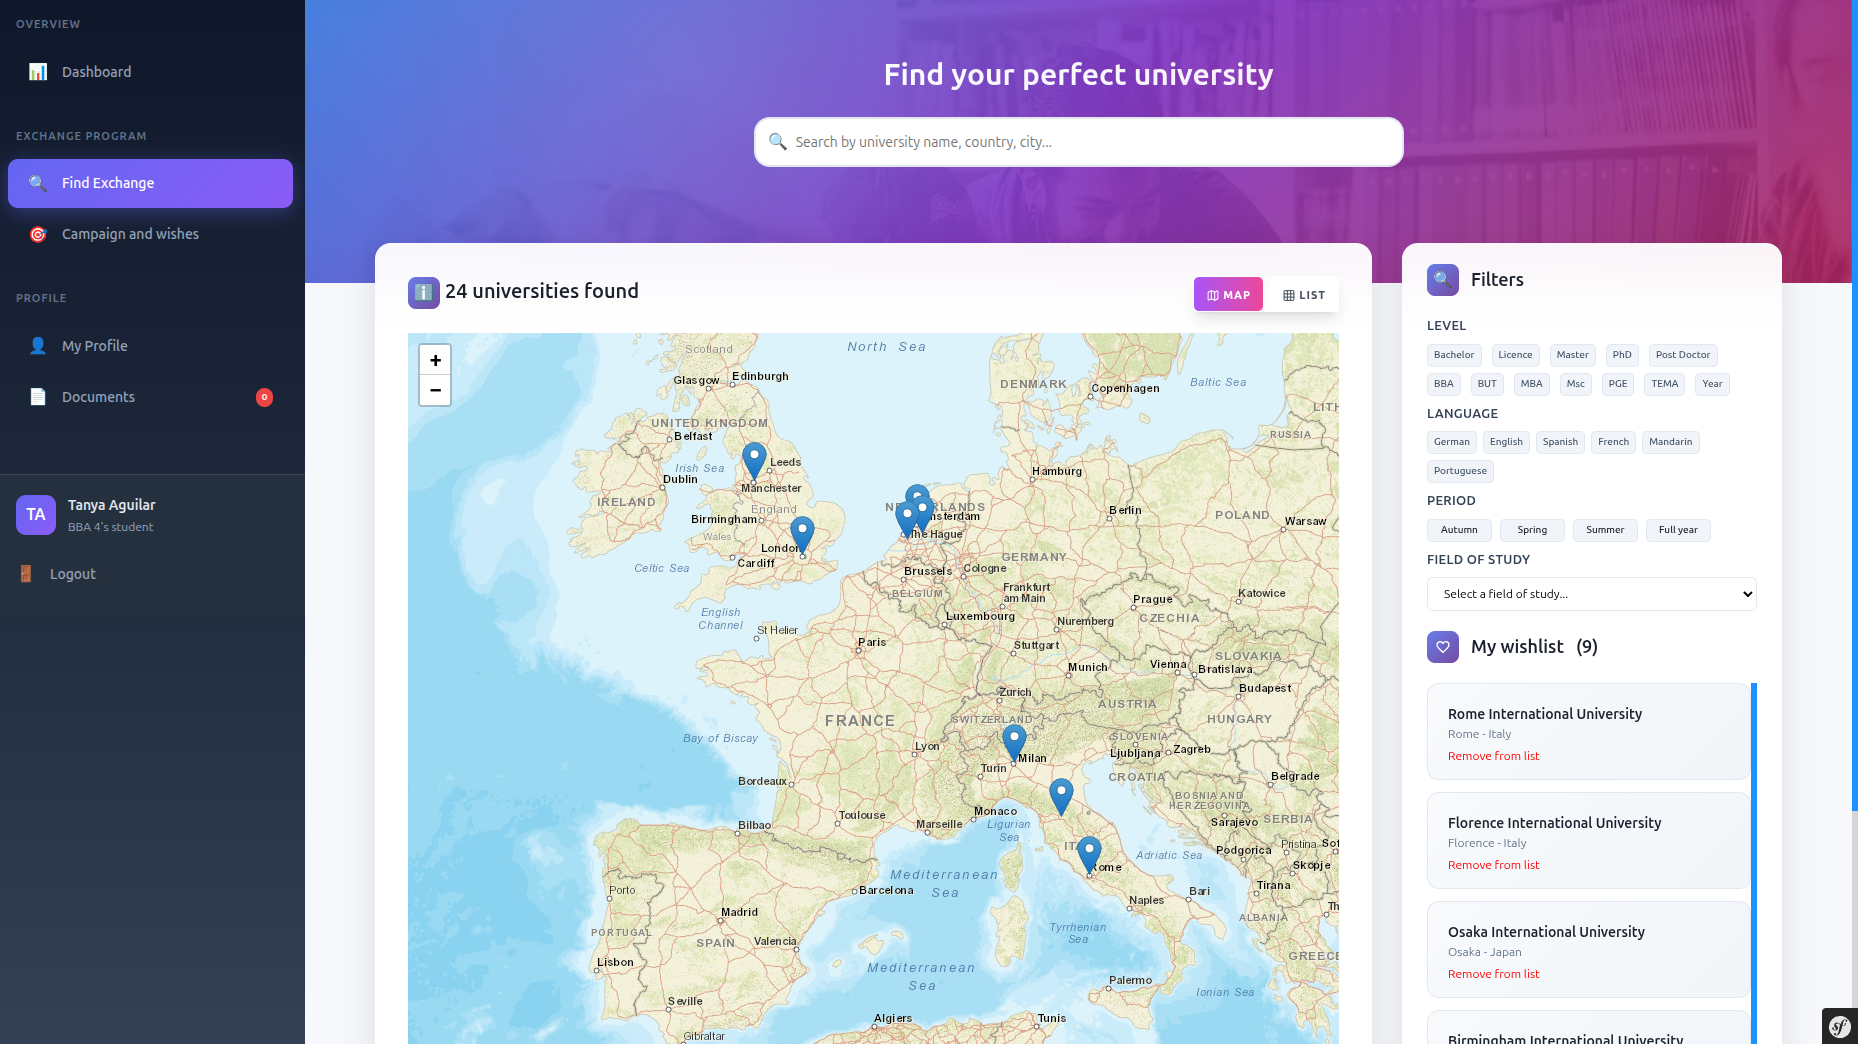This screenshot has width=1858, height=1044.
Task: Open Campaign and wishes page
Action: (x=150, y=234)
